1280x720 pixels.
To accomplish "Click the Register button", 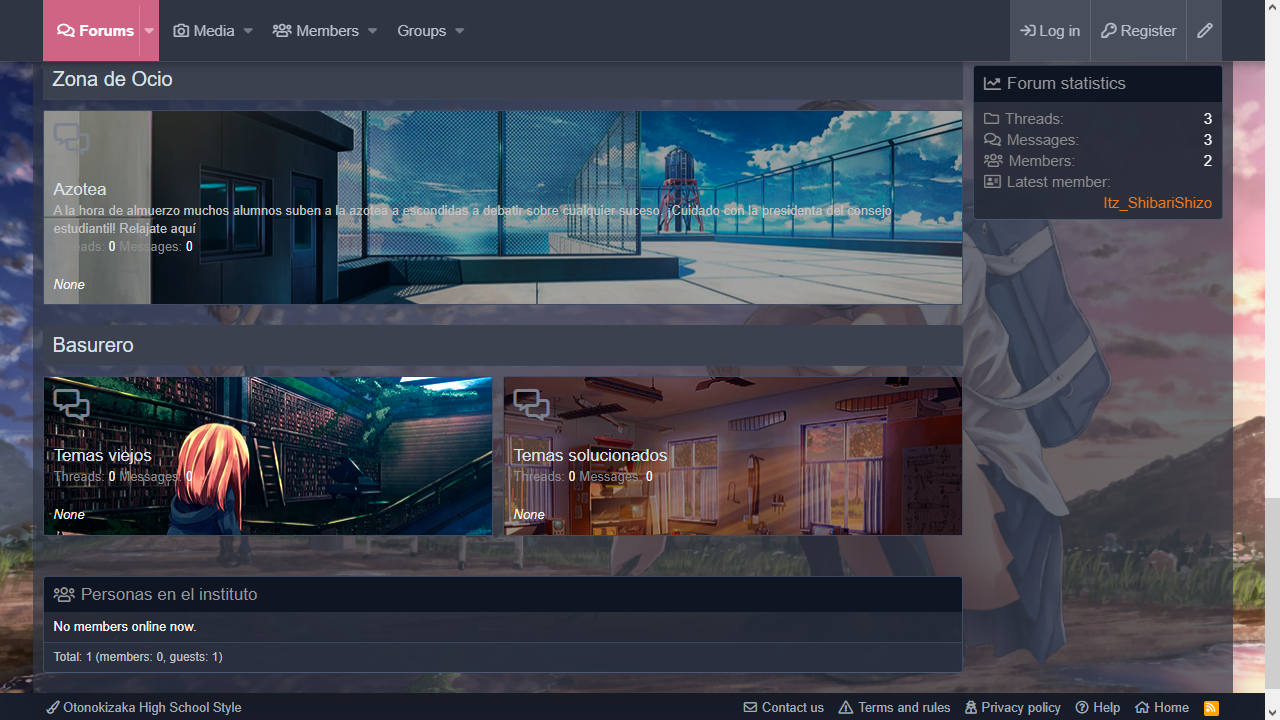I will [x=1138, y=31].
